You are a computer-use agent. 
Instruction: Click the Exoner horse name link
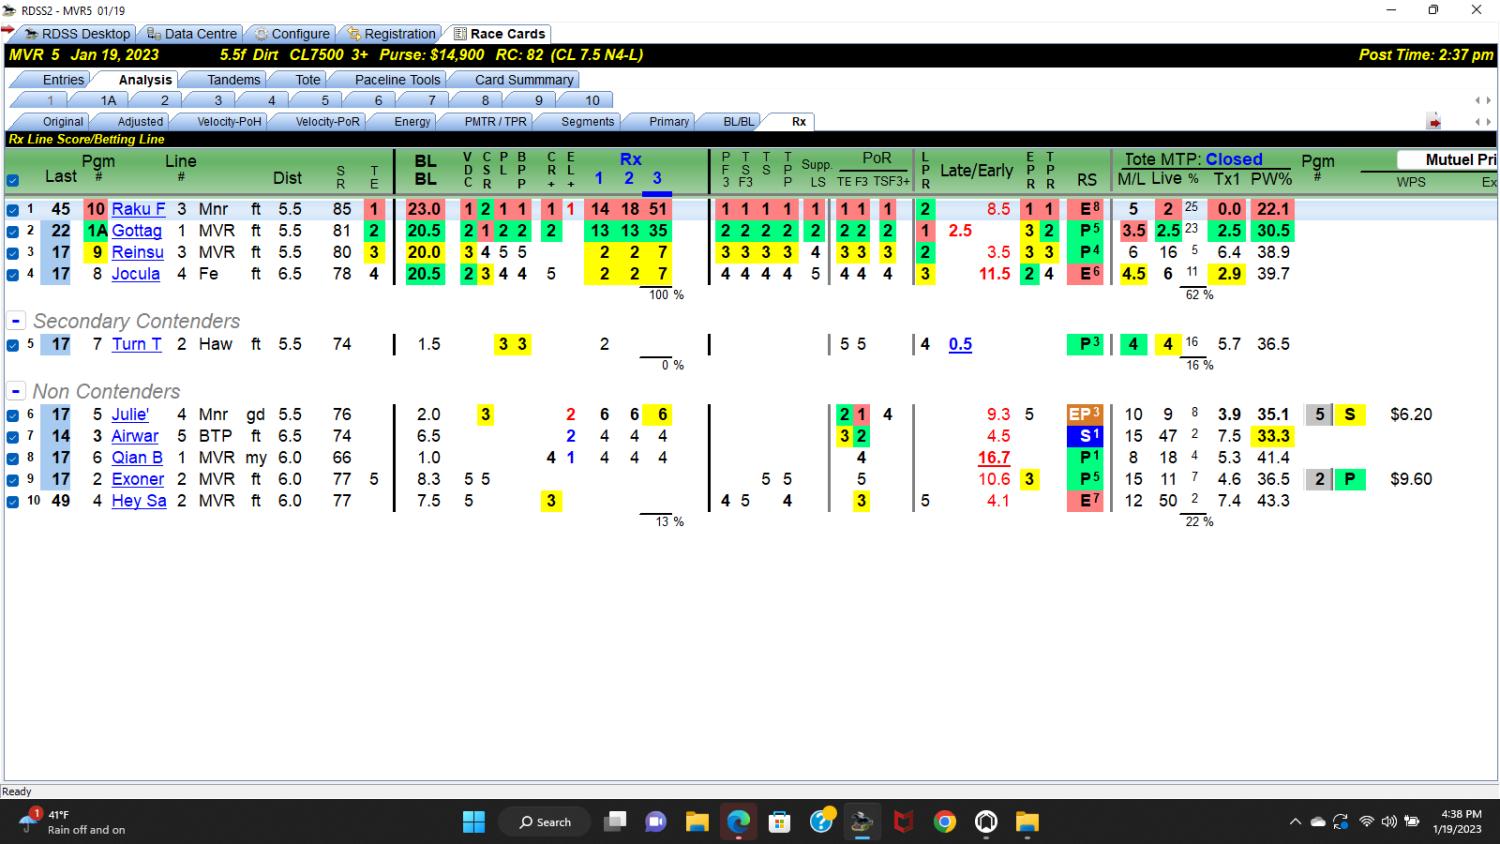coord(137,479)
